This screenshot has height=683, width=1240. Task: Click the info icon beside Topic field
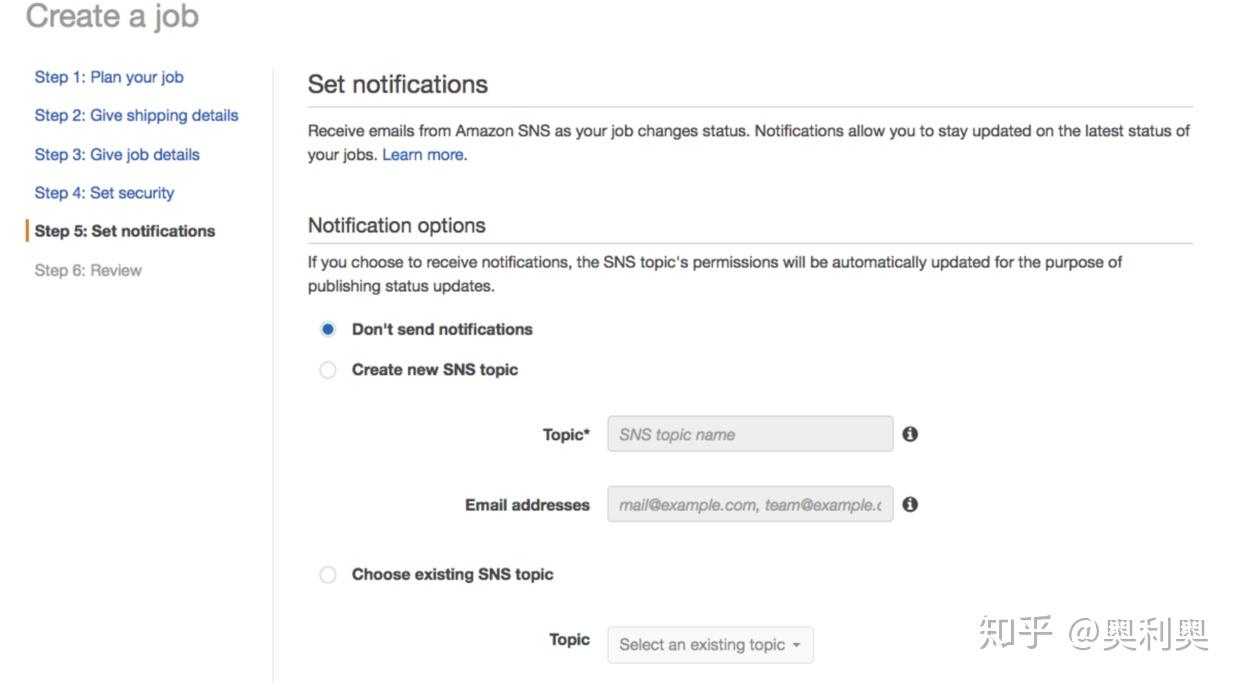tap(910, 434)
